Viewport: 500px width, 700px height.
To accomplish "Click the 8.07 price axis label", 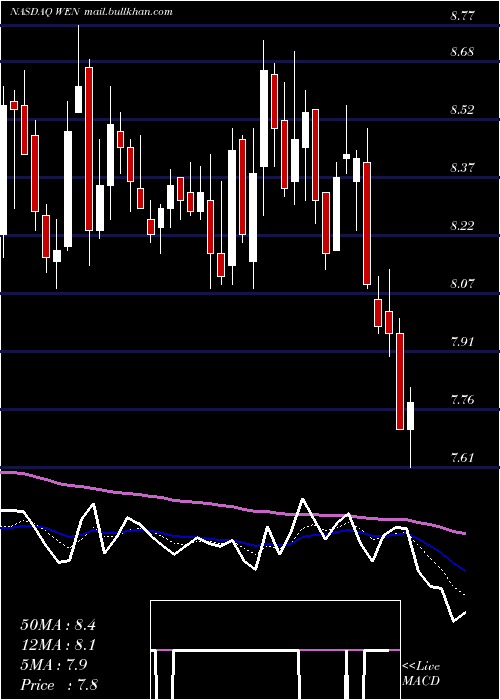I will [x=462, y=283].
